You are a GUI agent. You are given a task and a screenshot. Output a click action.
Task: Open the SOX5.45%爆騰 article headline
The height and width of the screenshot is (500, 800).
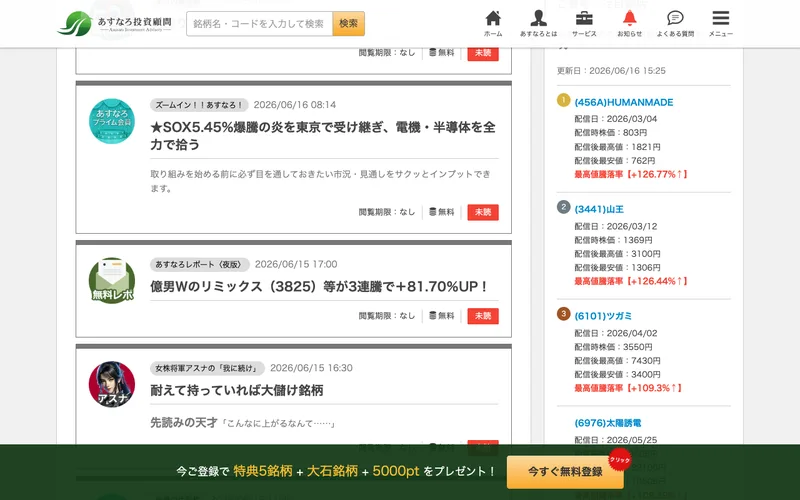(x=323, y=135)
